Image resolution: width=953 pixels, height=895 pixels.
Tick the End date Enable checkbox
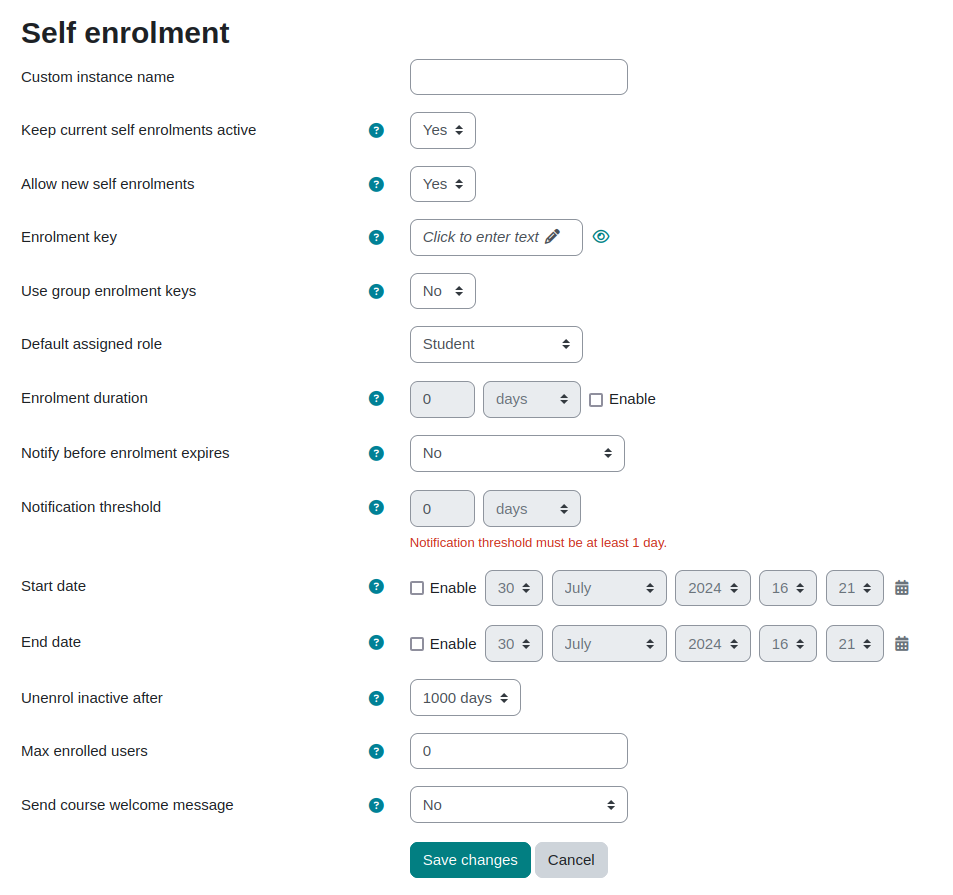417,644
